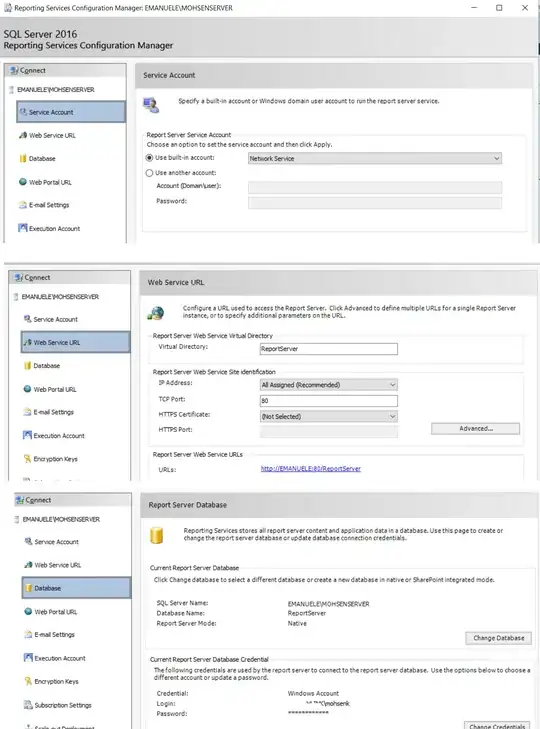Click the Change Credentials button

tap(497, 725)
